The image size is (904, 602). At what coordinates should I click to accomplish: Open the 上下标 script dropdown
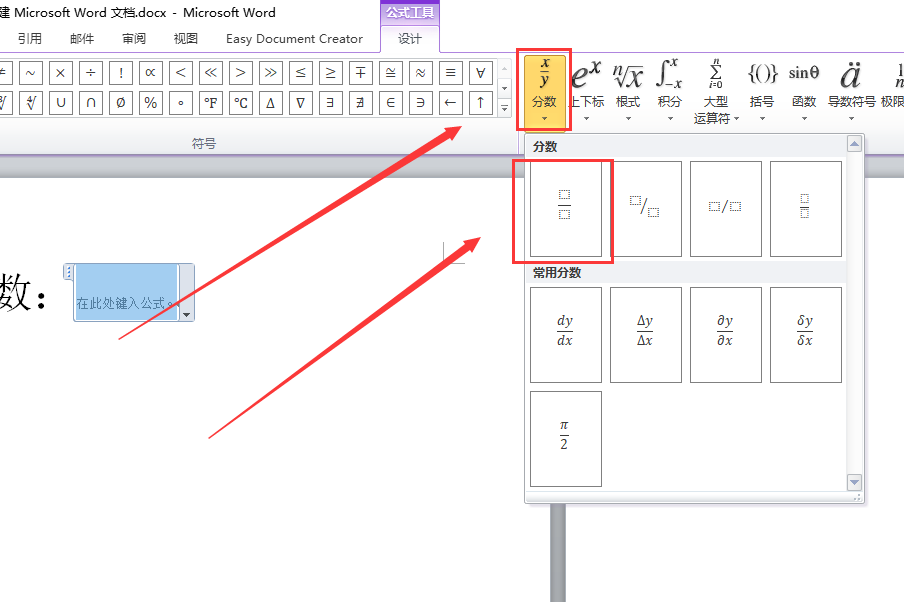[587, 90]
